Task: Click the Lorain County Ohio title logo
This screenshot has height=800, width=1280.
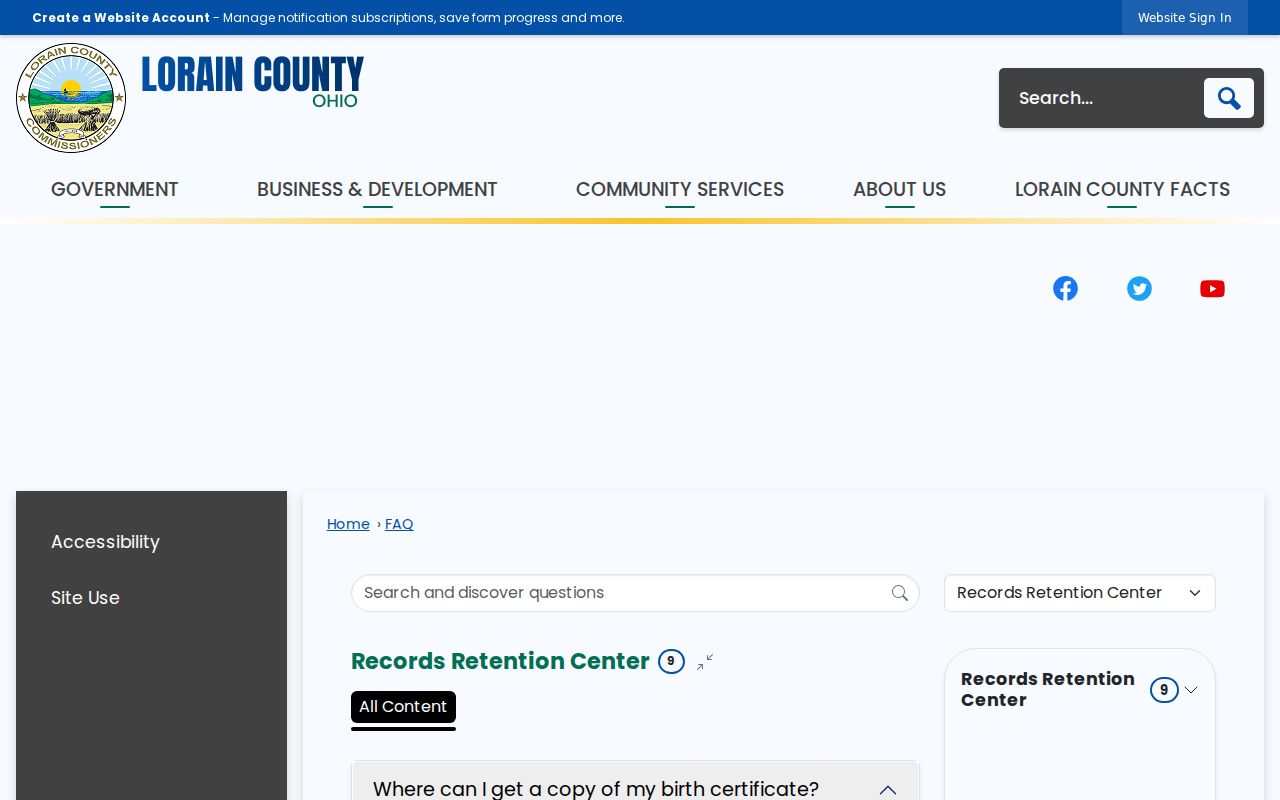Action: click(252, 82)
